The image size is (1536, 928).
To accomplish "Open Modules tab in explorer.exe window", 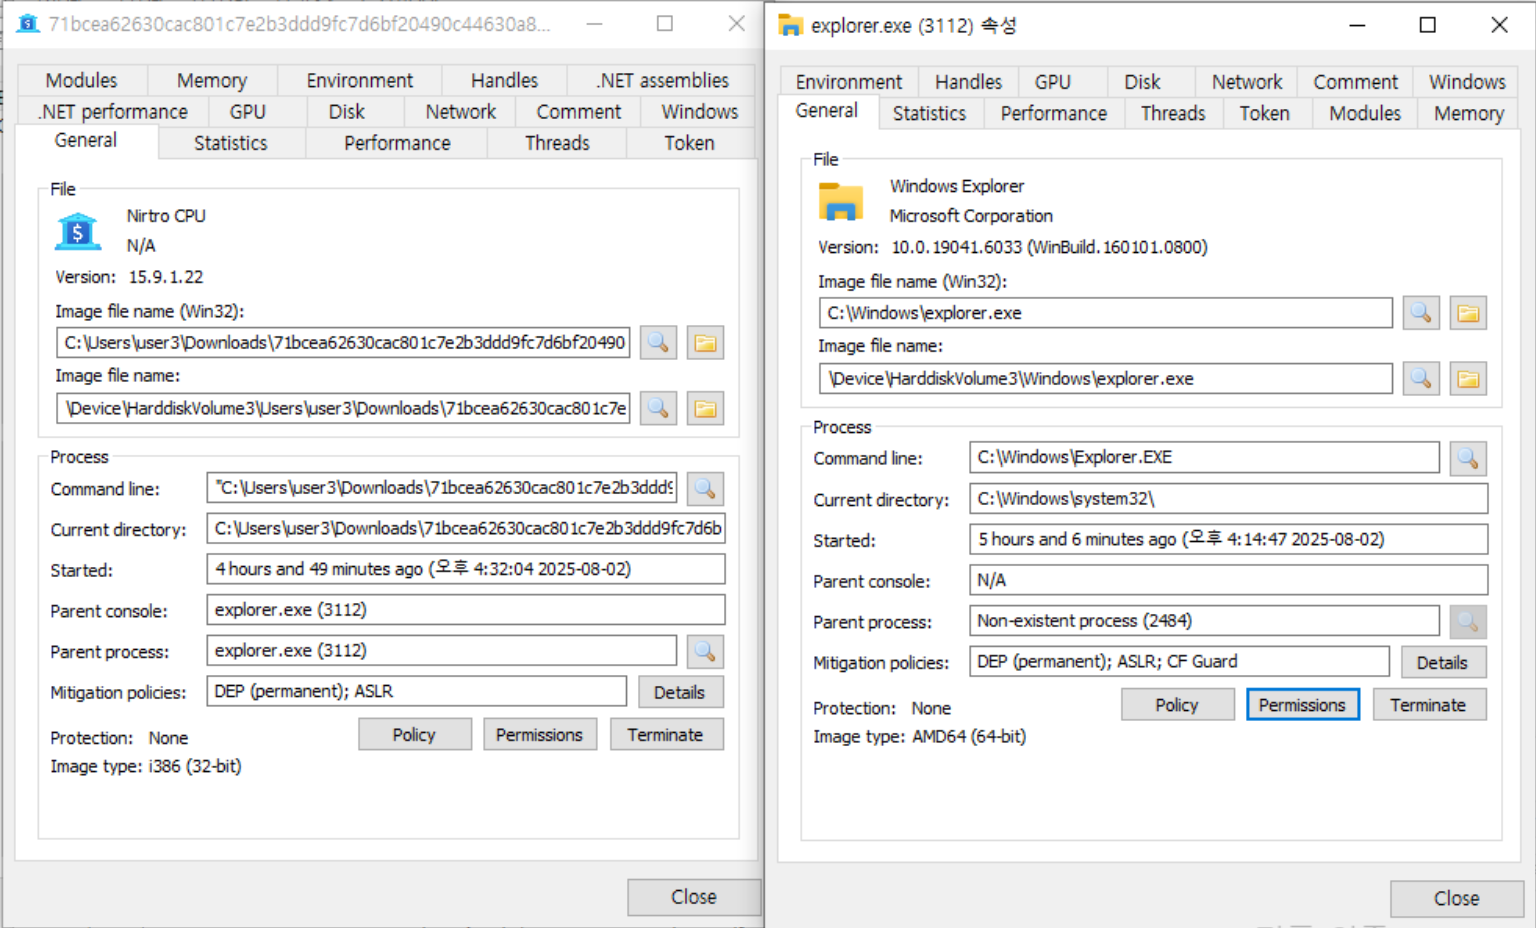I will [1365, 113].
